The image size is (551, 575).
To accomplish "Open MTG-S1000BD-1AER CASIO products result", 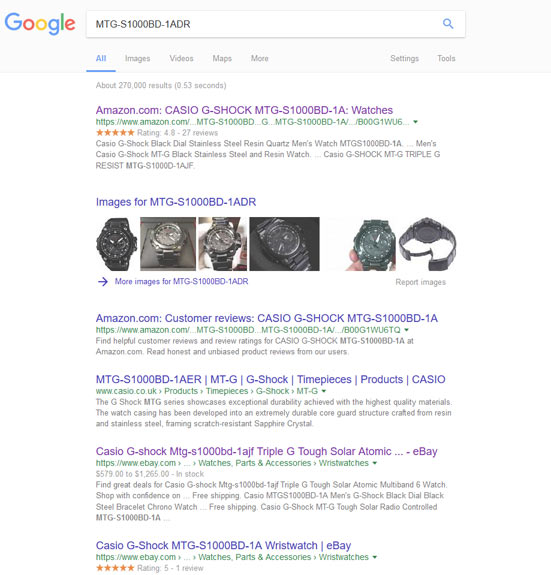I will coord(271,379).
